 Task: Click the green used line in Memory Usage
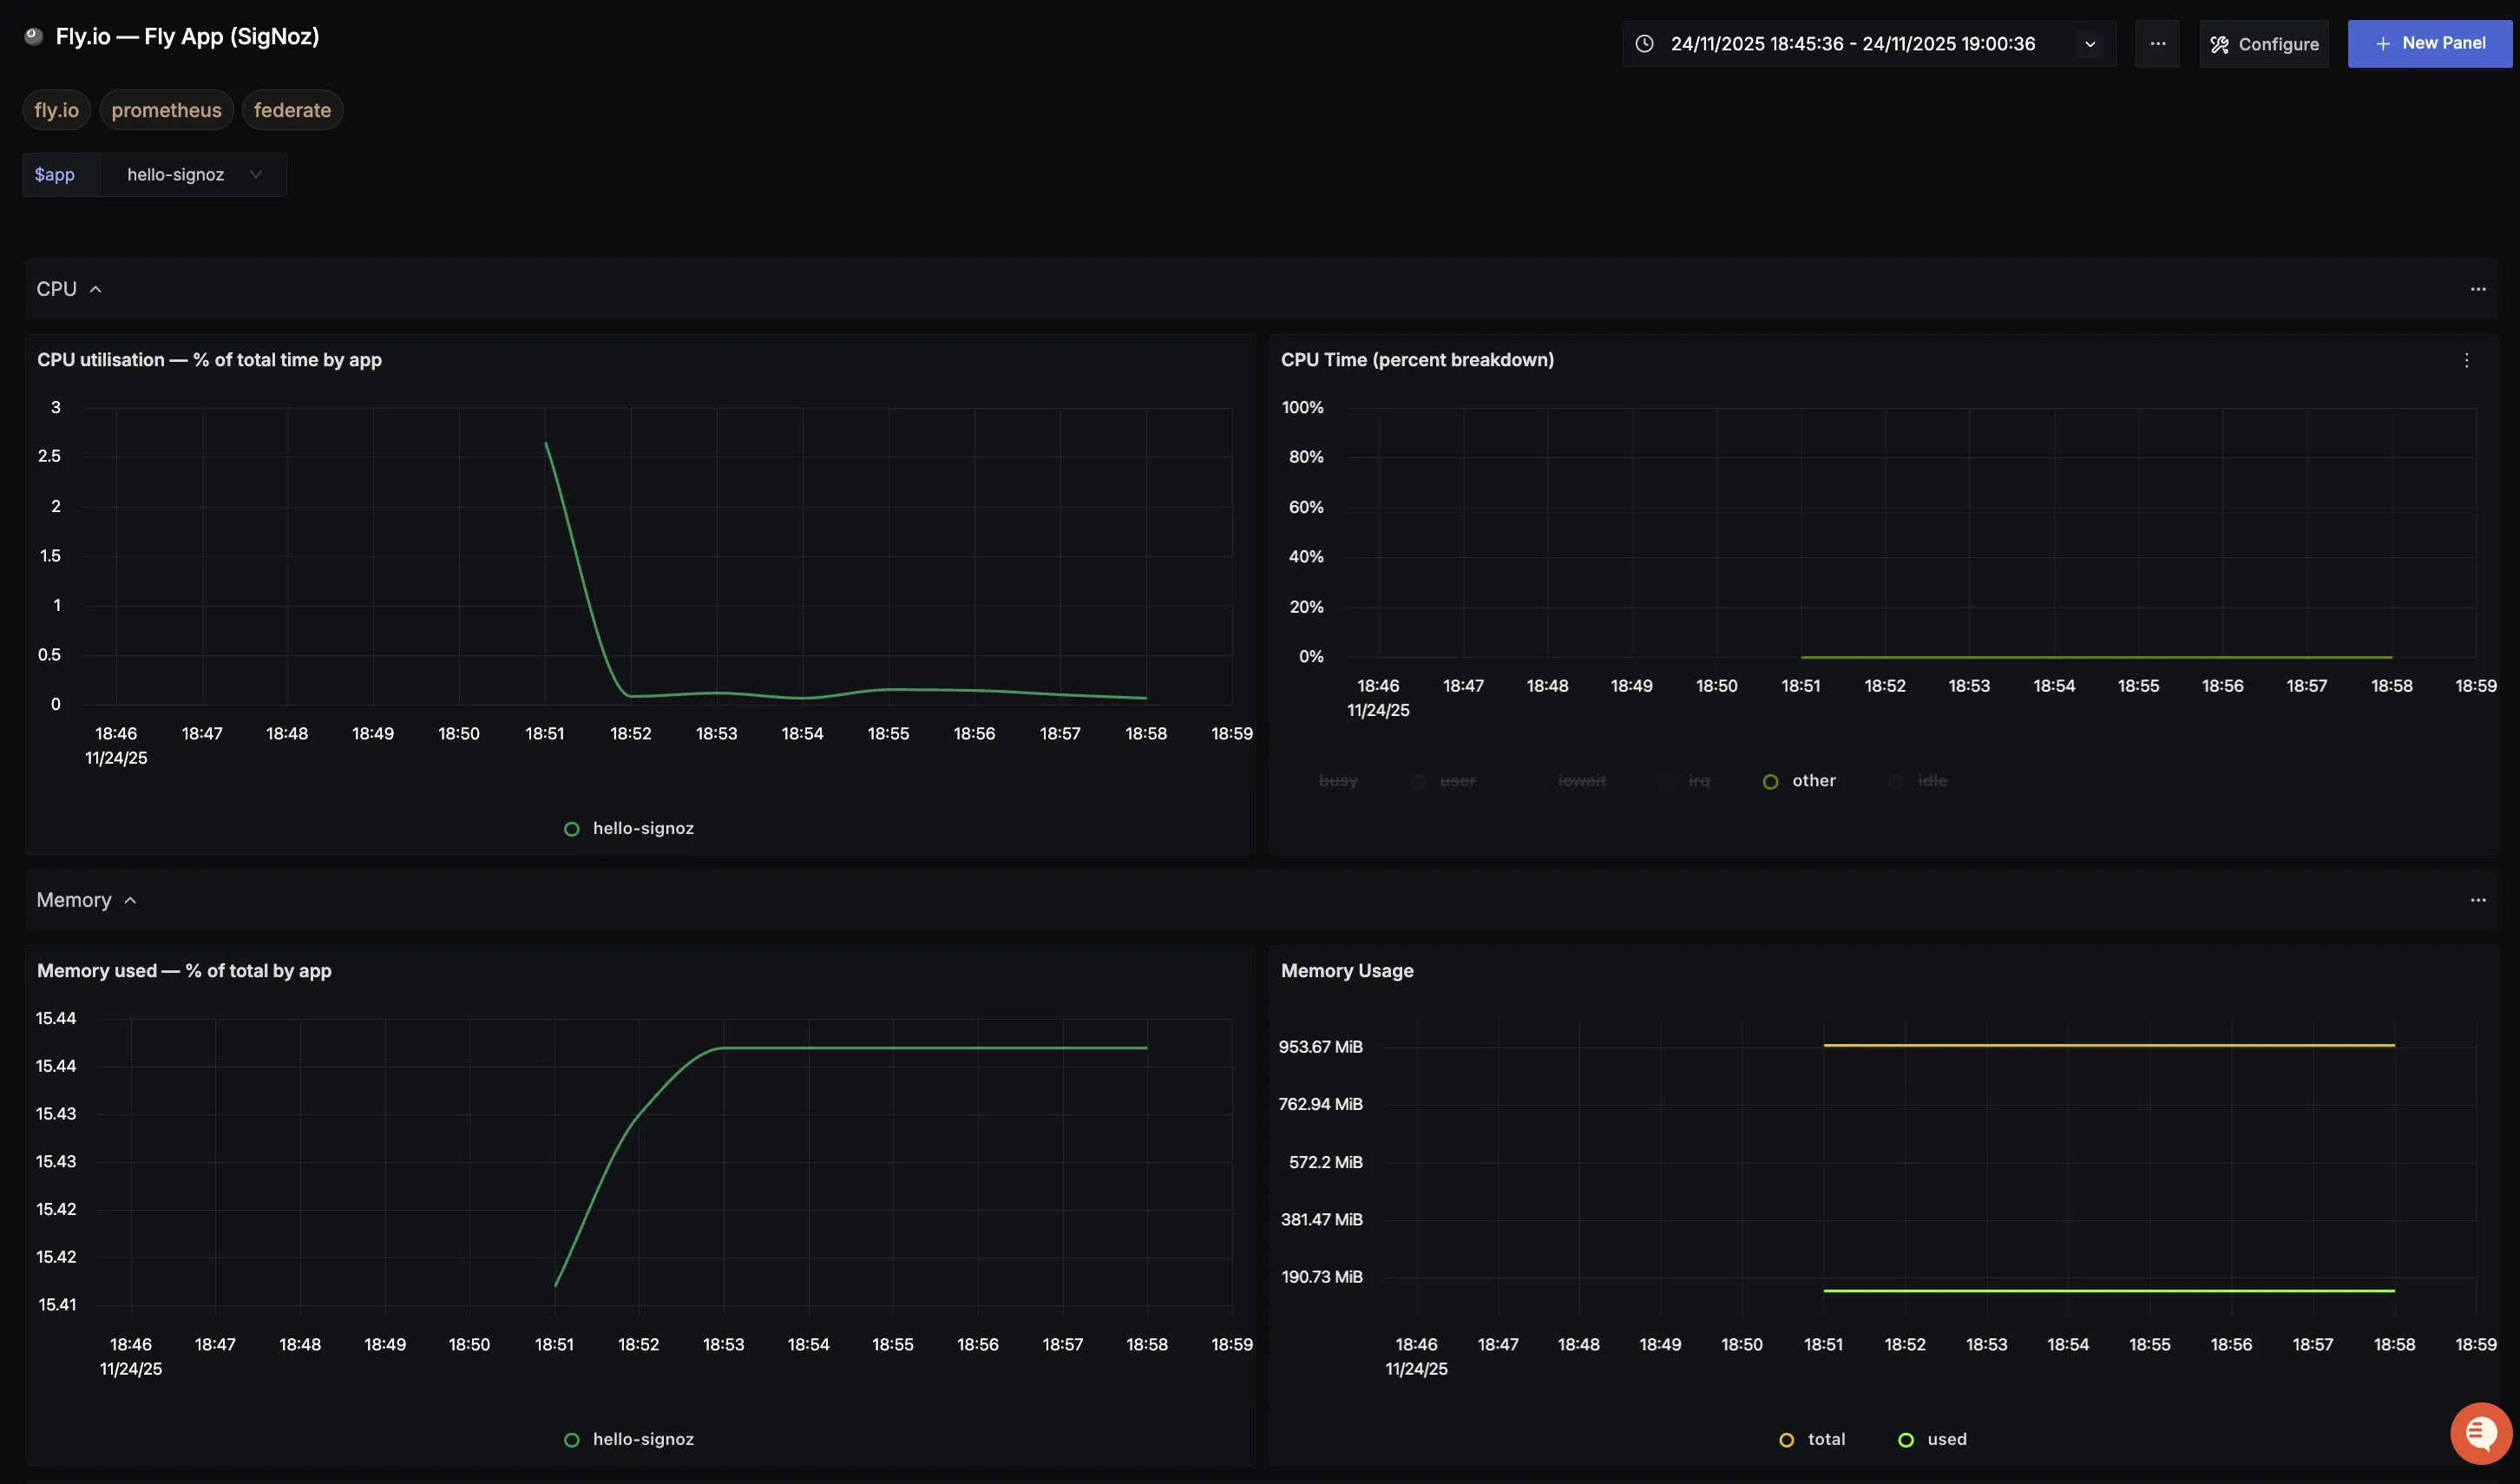[x=2108, y=1292]
